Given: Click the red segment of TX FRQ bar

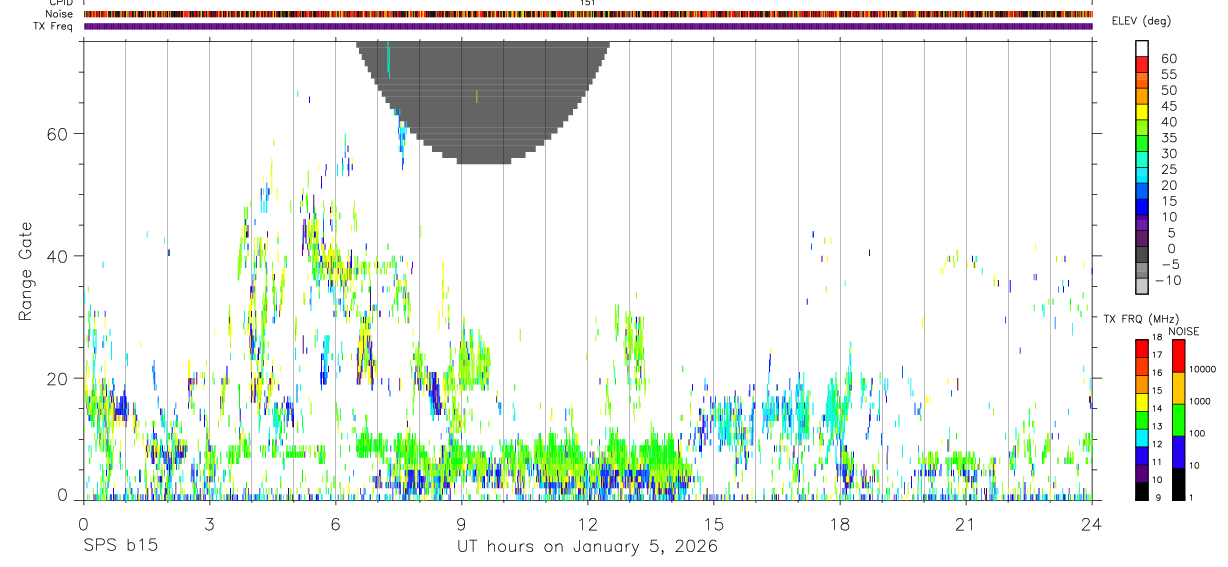Looking at the screenshot, I should click(x=1142, y=348).
